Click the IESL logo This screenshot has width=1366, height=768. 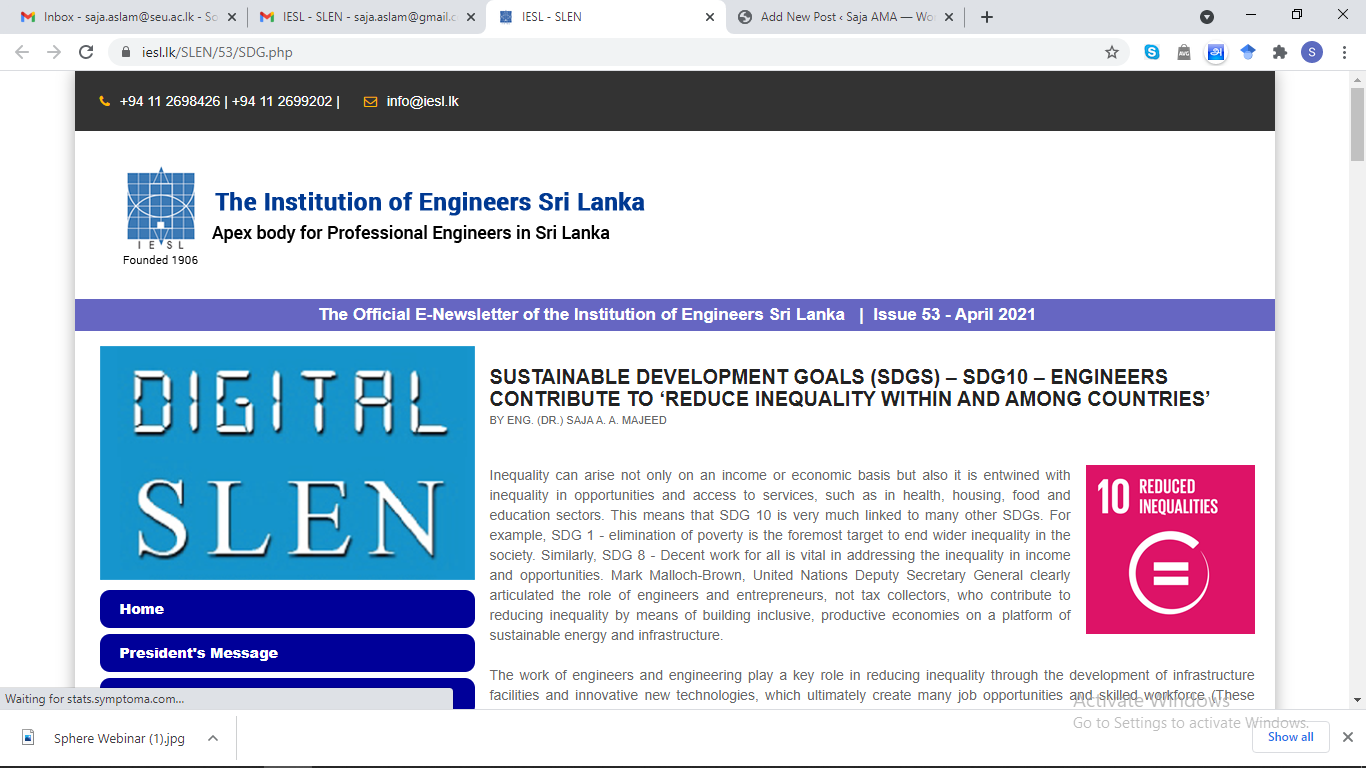160,208
